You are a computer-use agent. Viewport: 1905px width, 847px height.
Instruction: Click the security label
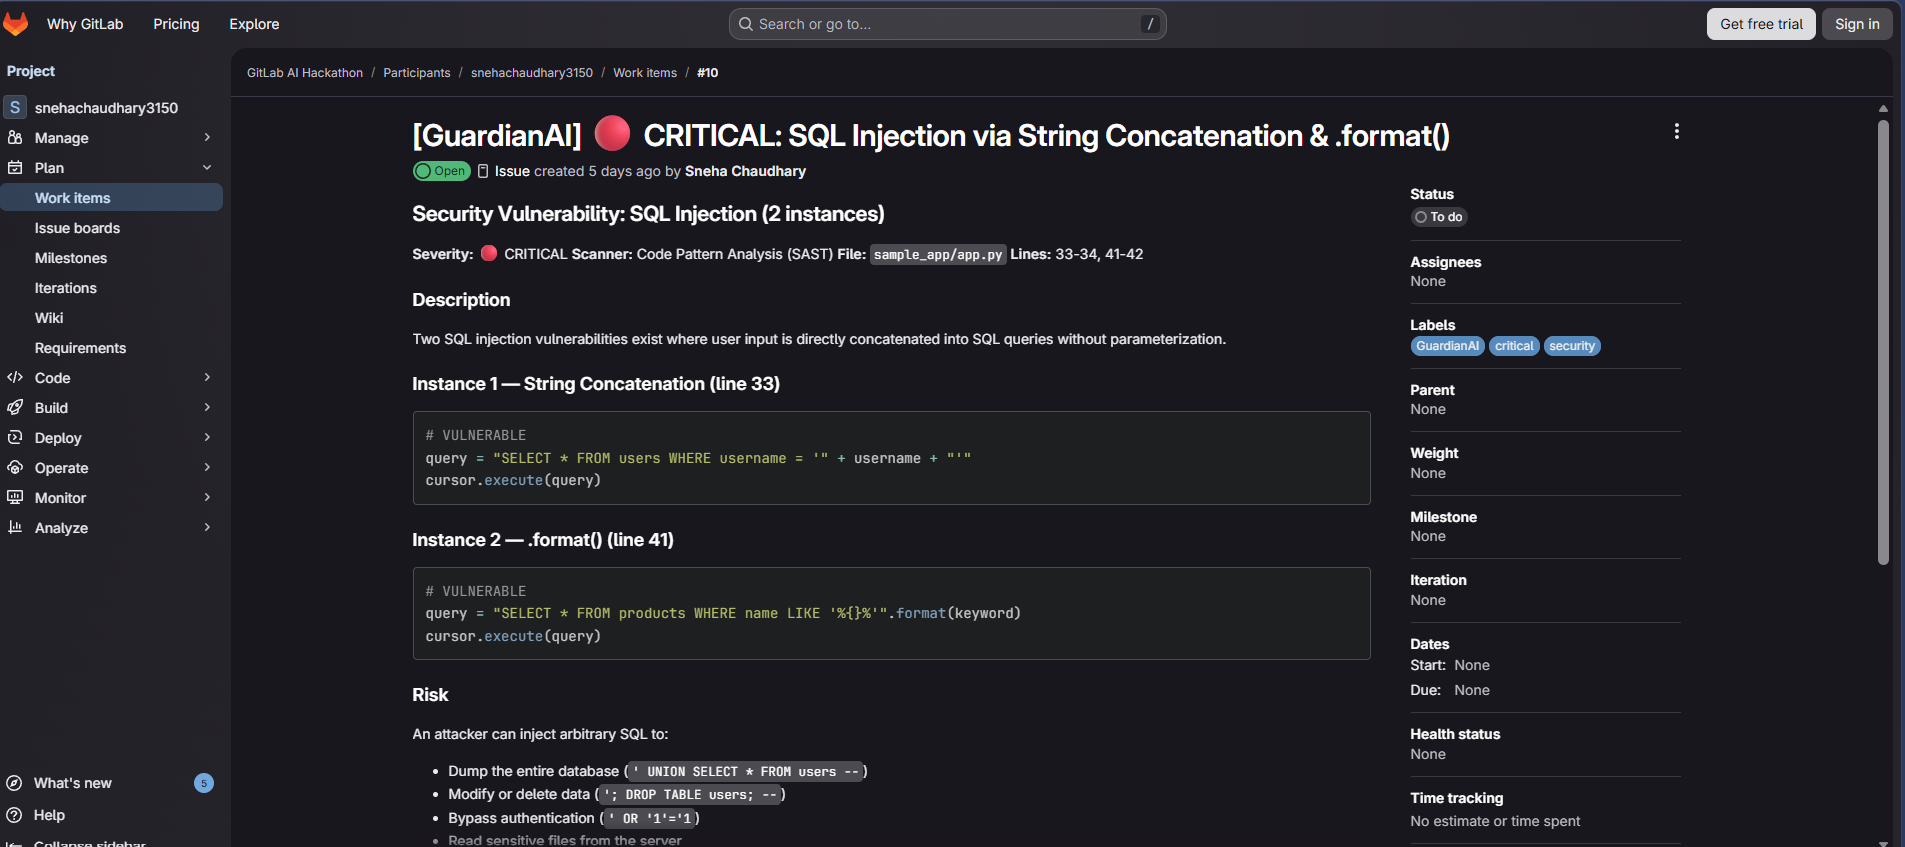(1572, 346)
